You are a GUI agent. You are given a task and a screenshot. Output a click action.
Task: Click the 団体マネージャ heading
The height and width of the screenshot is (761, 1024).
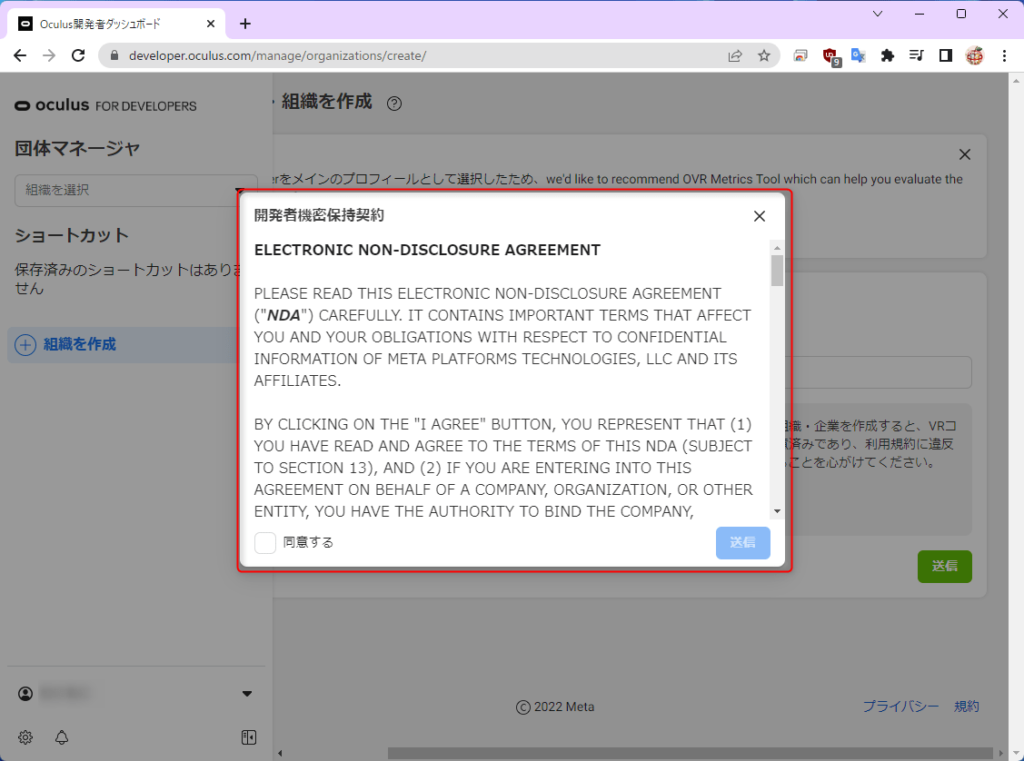pyautogui.click(x=77, y=148)
